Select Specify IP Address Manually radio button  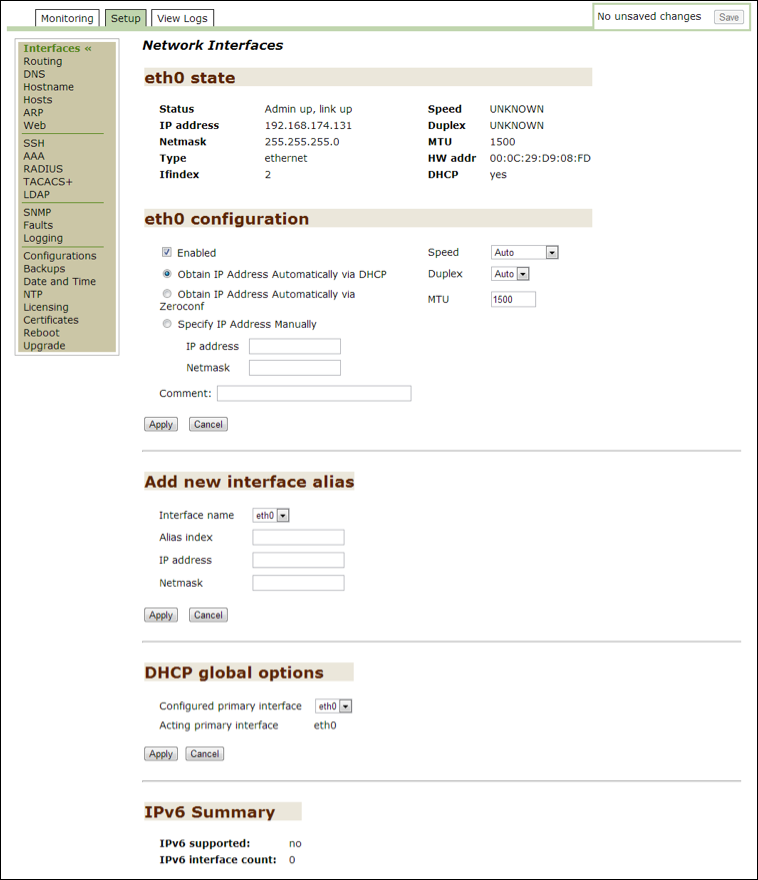(x=167, y=324)
